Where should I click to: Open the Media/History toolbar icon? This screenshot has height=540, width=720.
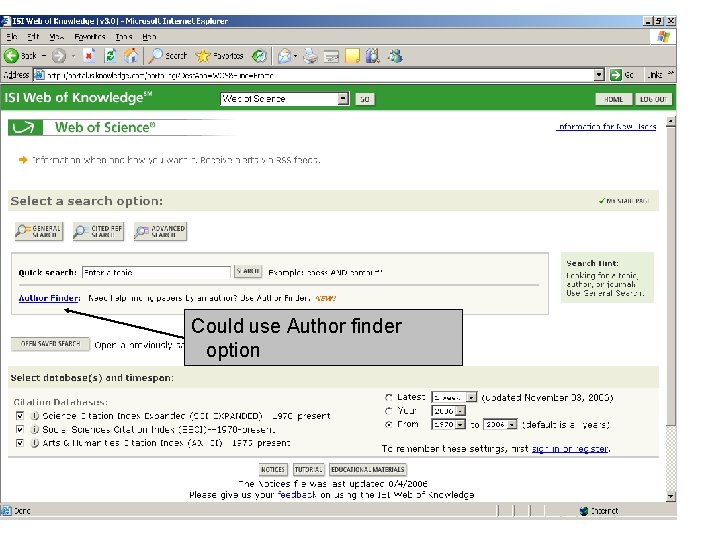coord(259,56)
